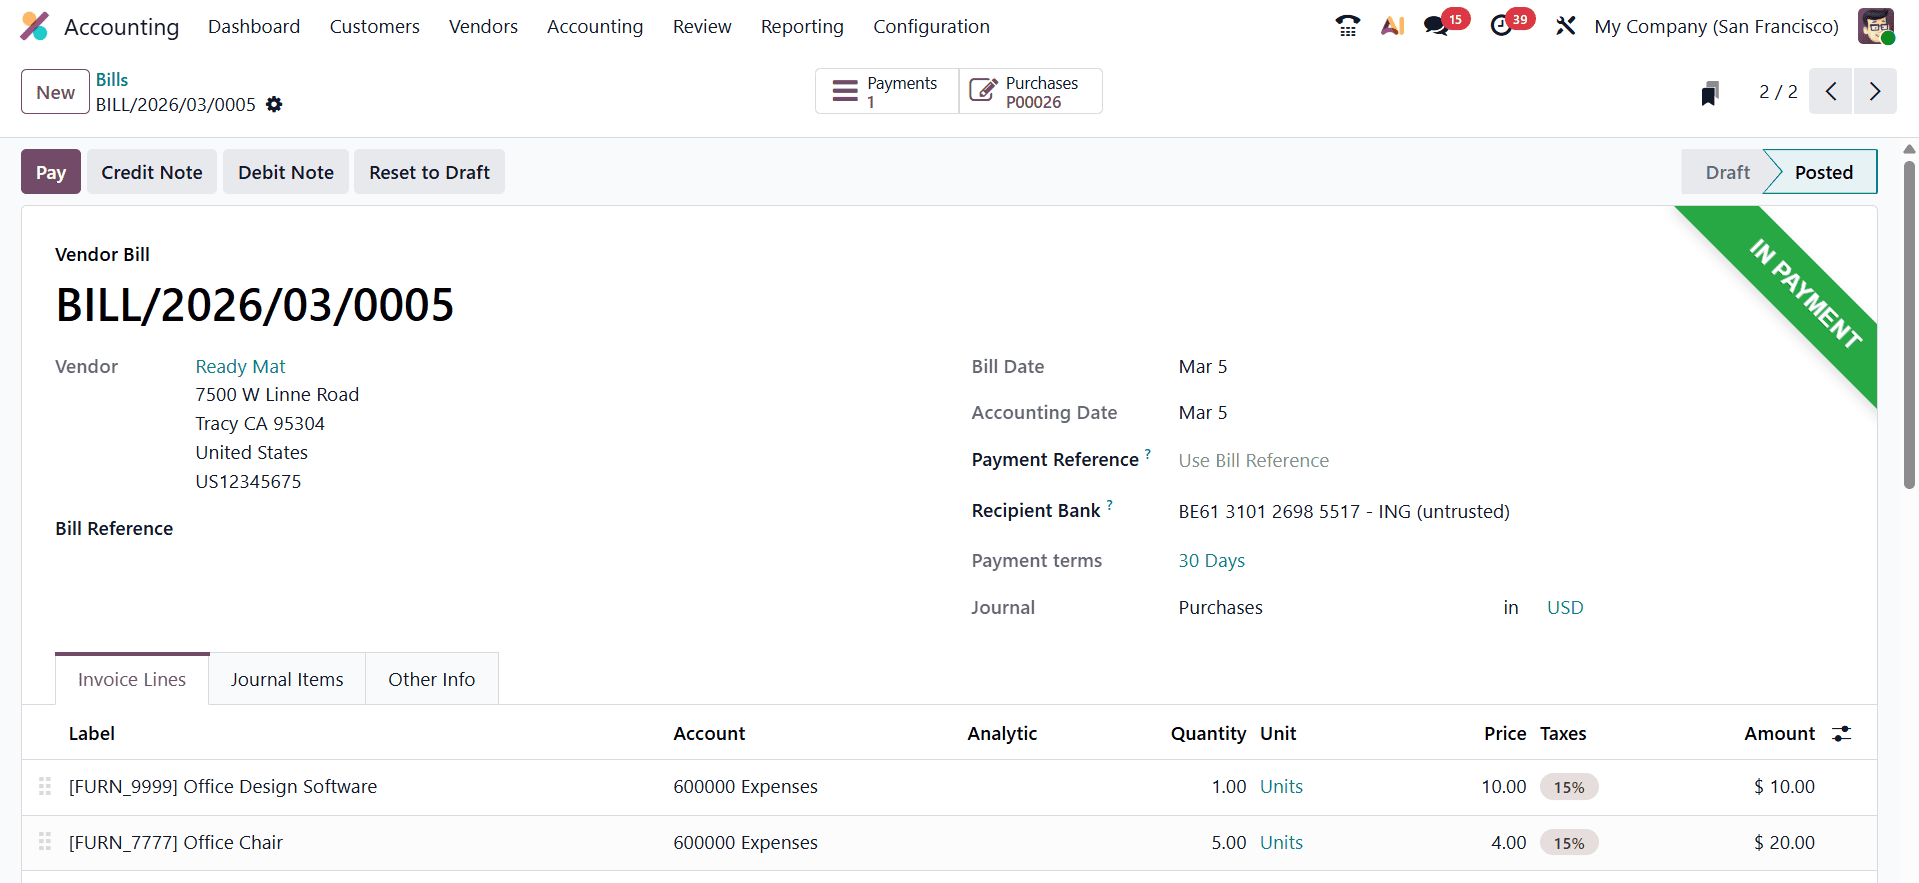1919x883 pixels.
Task: Click the $ 20.00 amount cell
Action: [x=1784, y=842]
